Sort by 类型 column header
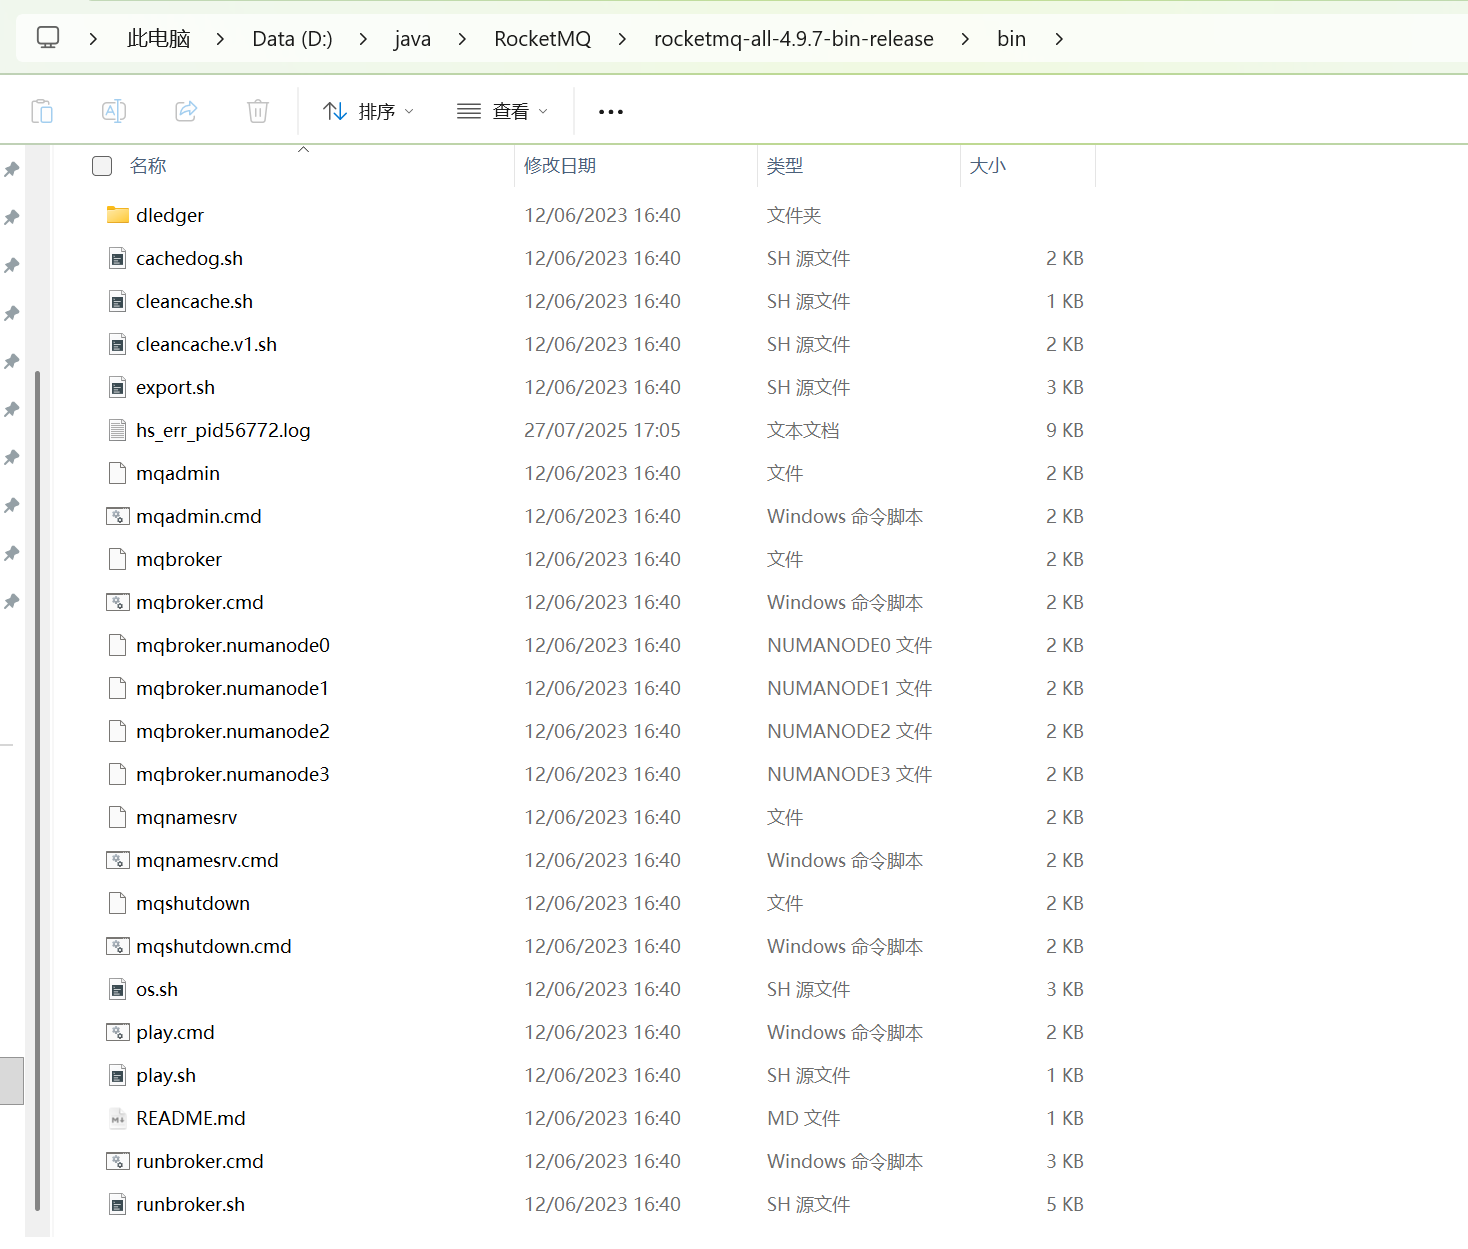The image size is (1468, 1249). [x=784, y=166]
